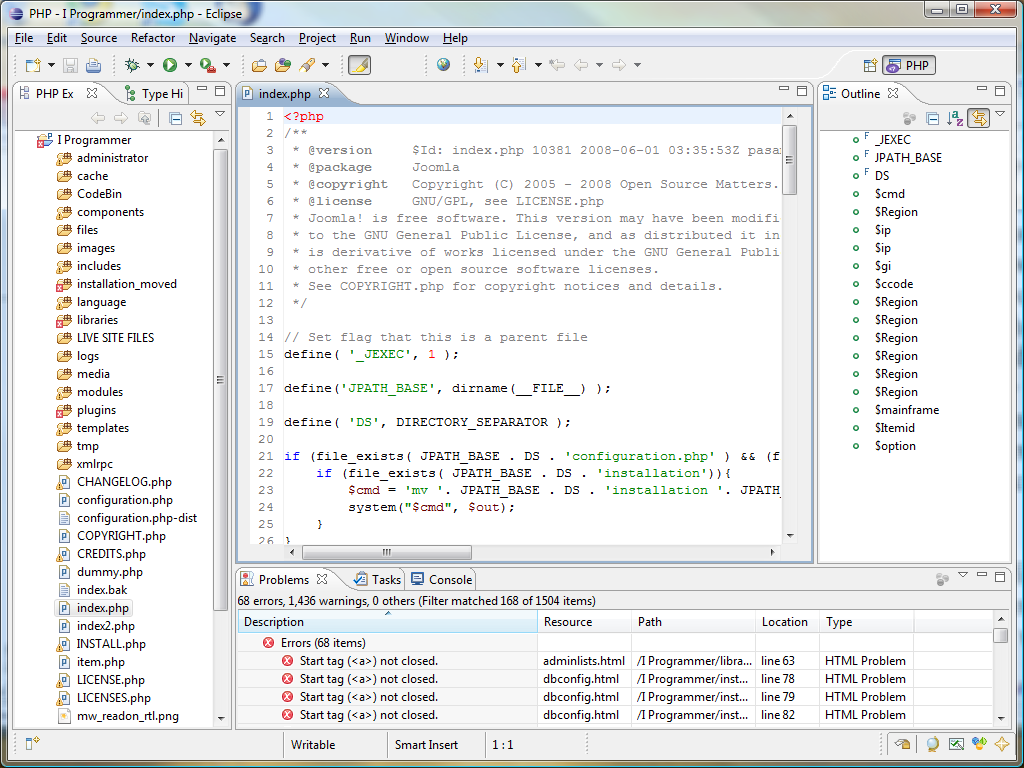Toggle alphabetical sort in Outline panel
Image resolution: width=1024 pixels, height=768 pixels.
point(955,118)
